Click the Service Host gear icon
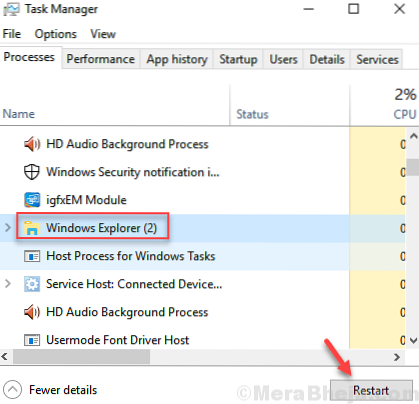The width and height of the screenshot is (419, 404). pyautogui.click(x=32, y=284)
